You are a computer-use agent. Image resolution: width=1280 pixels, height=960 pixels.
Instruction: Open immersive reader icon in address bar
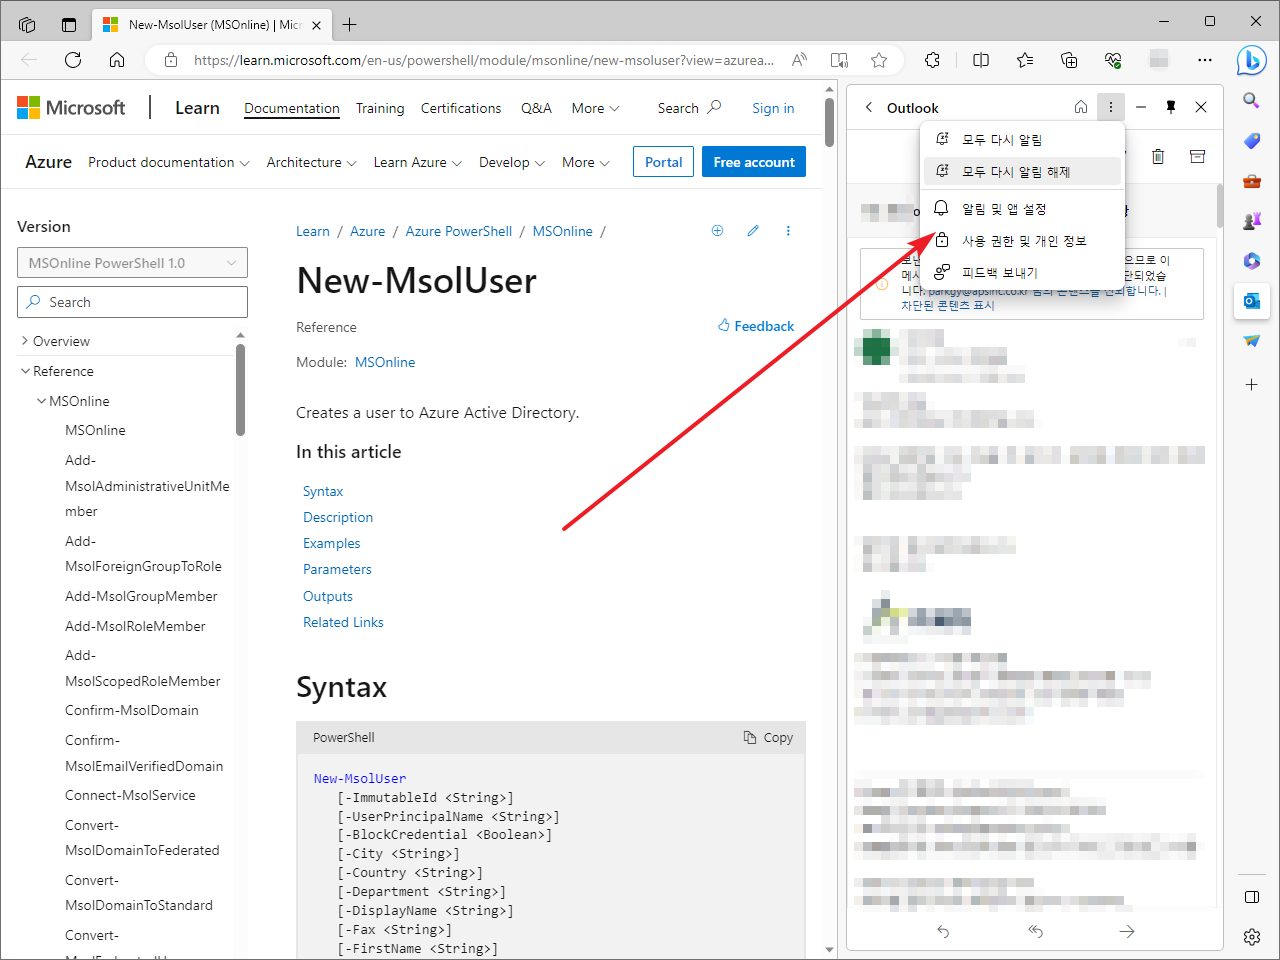click(839, 60)
